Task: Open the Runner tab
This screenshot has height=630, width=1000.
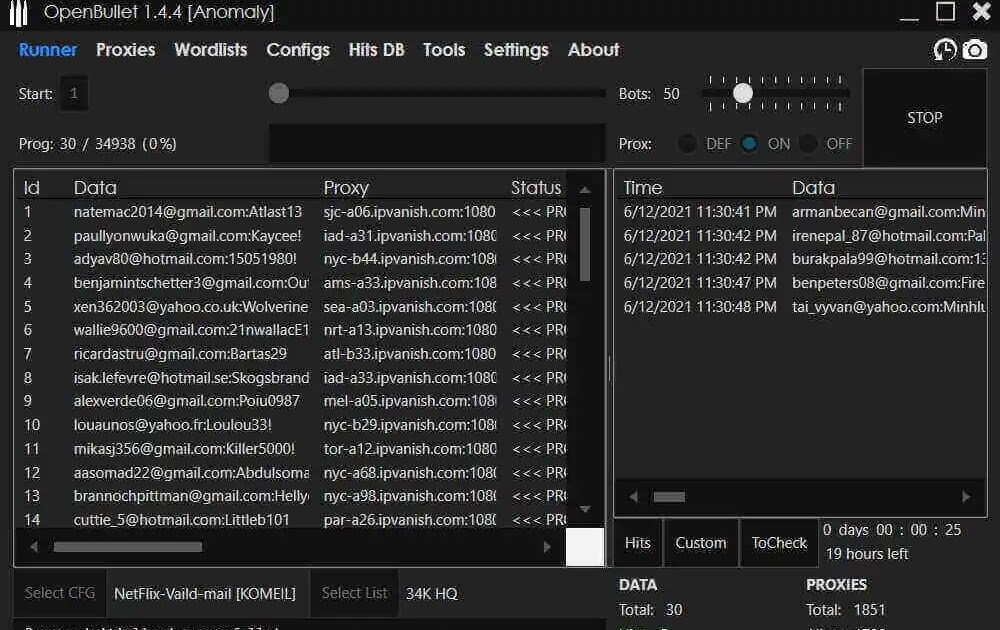Action: coord(48,50)
